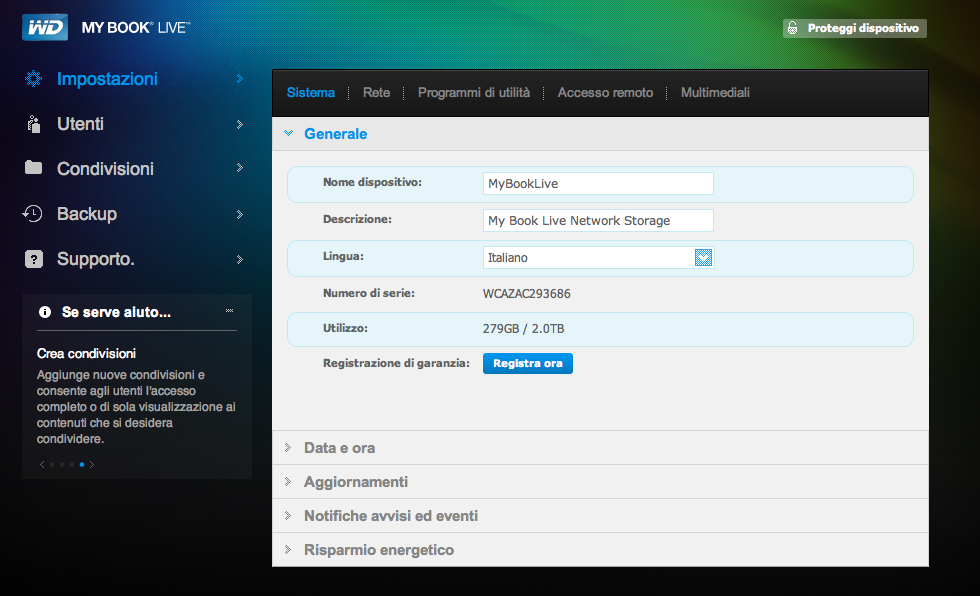Open the Lingua dropdown menu
Viewport: 980px width, 596px height.
click(703, 258)
